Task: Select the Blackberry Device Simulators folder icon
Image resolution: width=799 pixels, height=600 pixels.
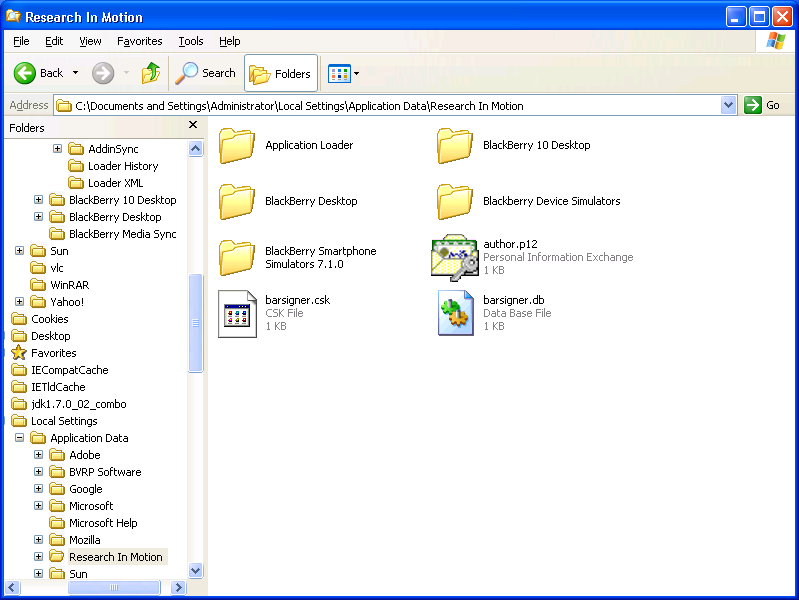Action: coord(455,202)
